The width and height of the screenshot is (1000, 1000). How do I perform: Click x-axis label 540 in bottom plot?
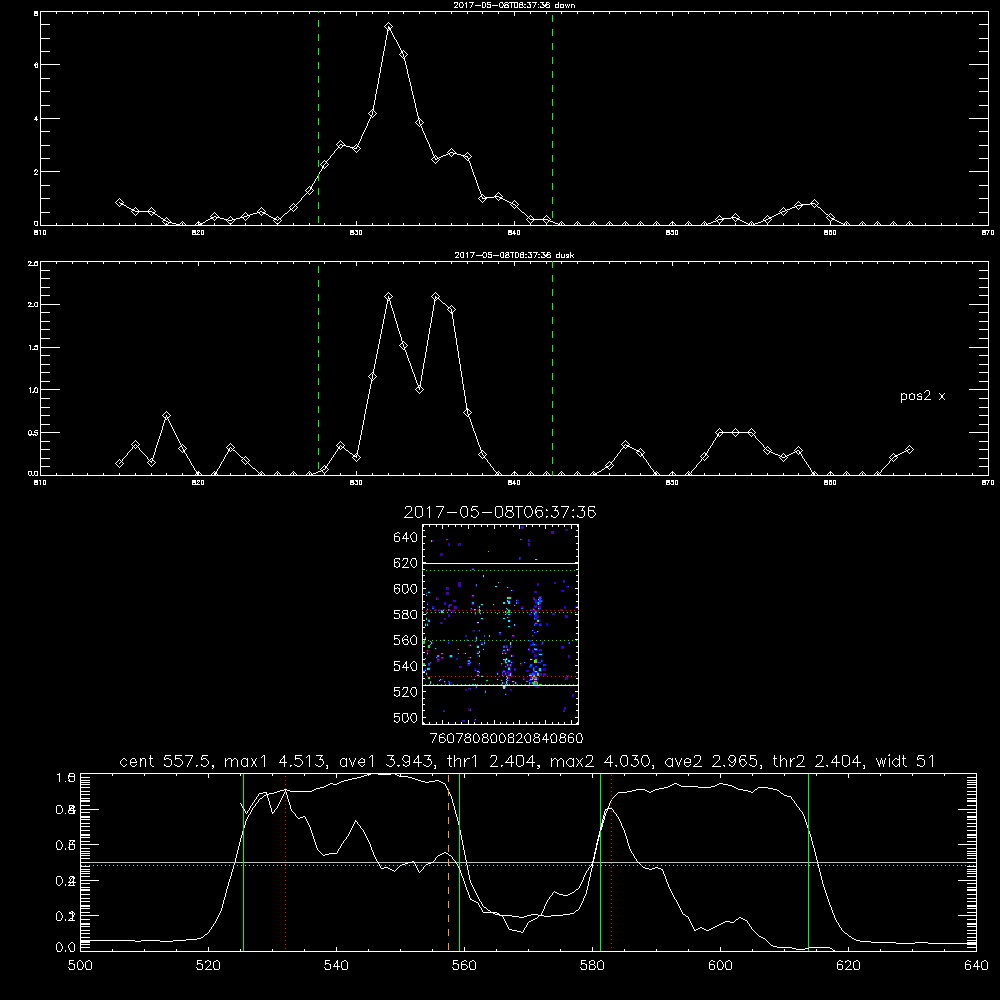336,966
